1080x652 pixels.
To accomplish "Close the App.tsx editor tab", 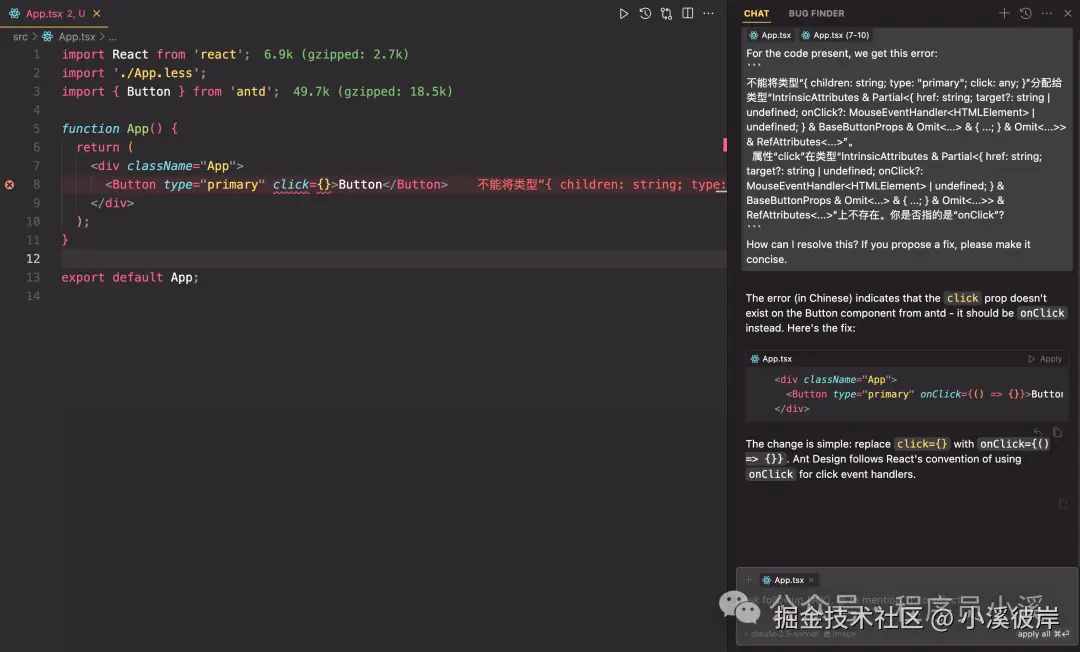I will click(x=96, y=13).
